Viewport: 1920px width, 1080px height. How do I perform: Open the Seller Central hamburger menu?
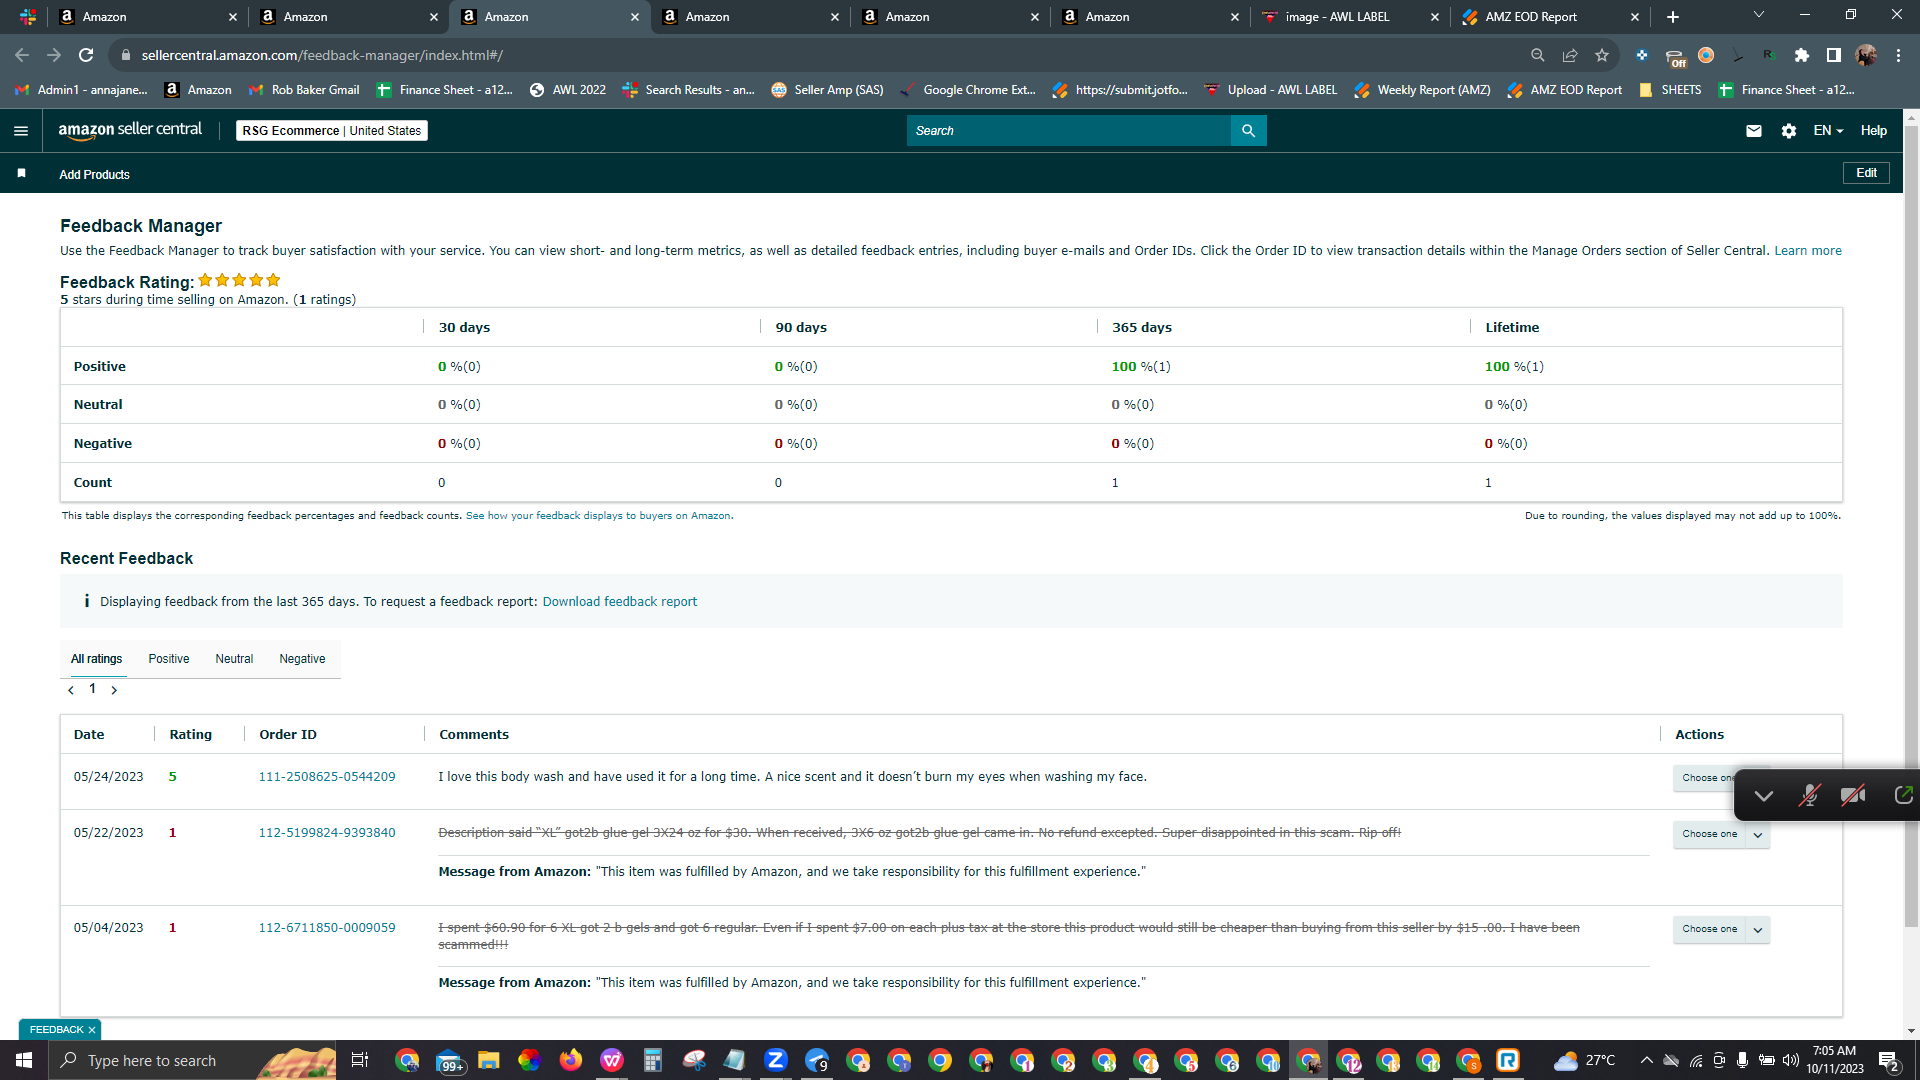click(x=21, y=131)
